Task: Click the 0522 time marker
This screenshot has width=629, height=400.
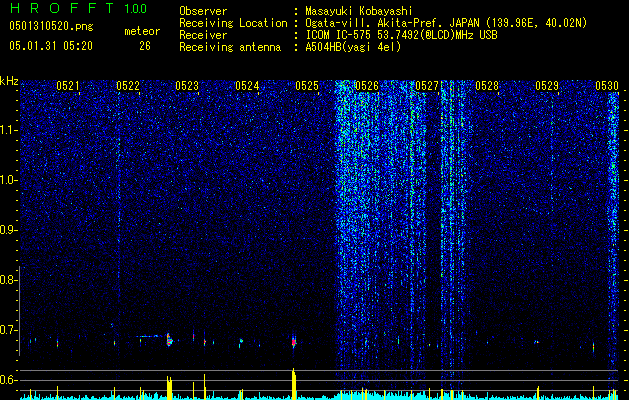Action: pos(128,86)
